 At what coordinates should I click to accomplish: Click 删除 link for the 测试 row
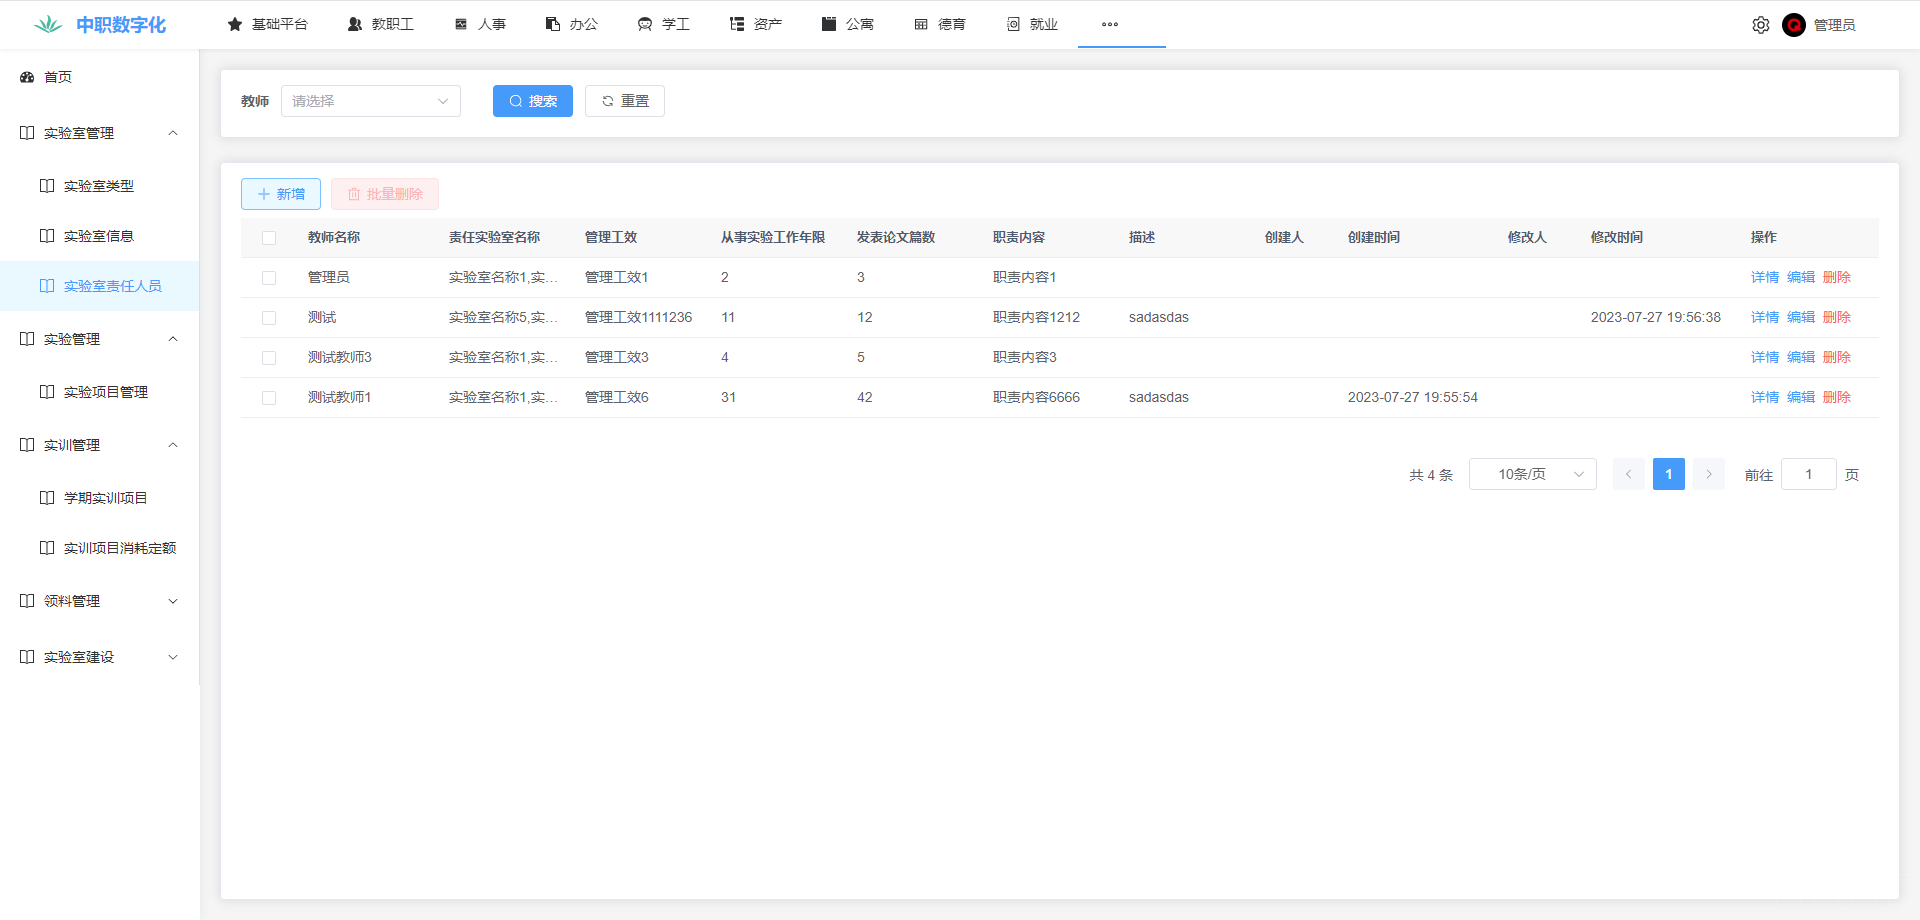click(x=1836, y=317)
